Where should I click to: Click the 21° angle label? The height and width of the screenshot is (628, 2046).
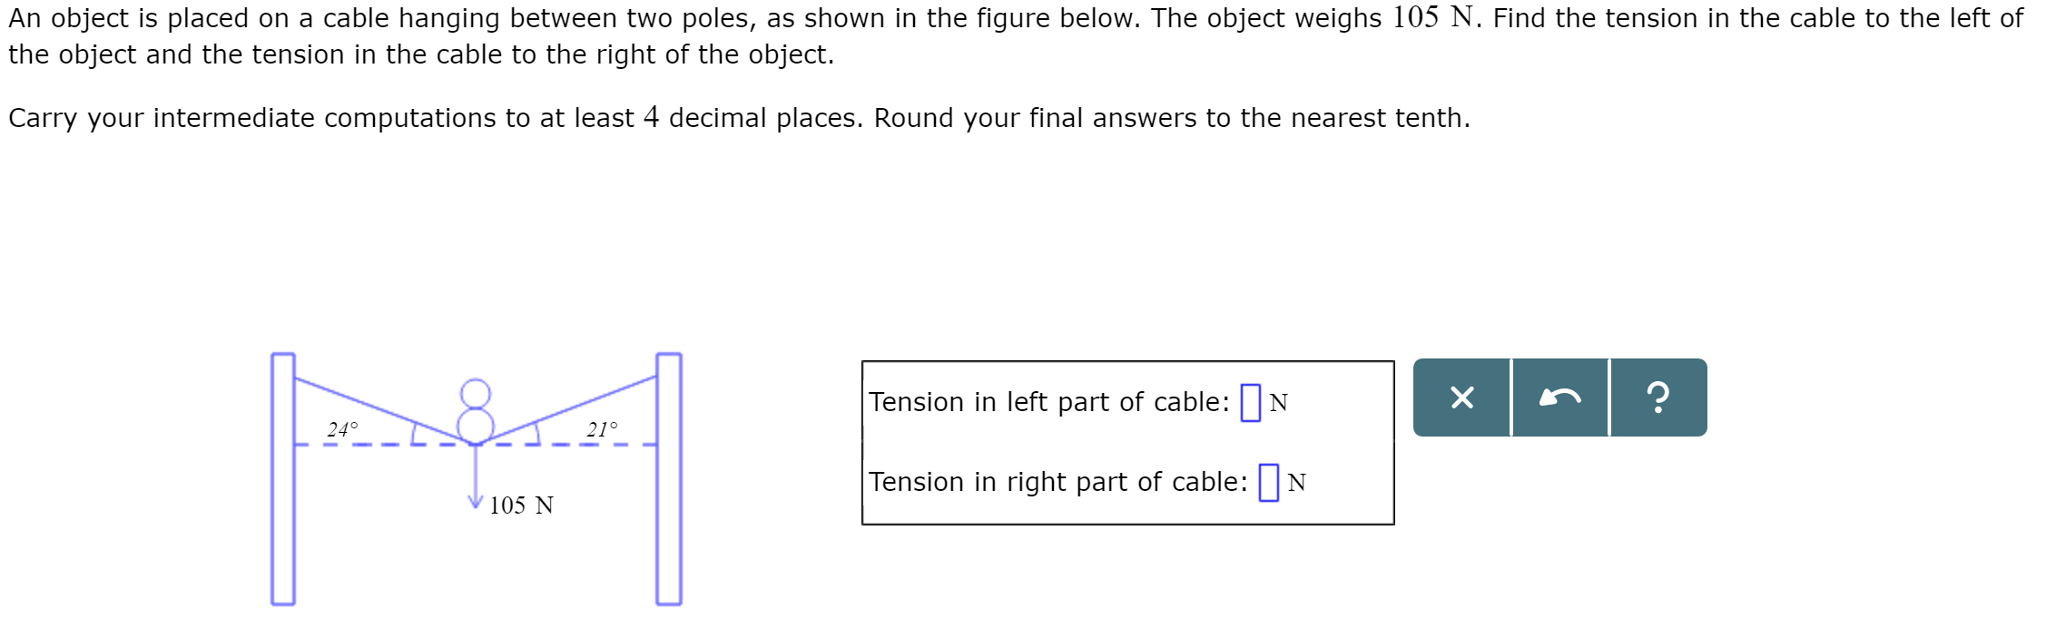[x=601, y=429]
